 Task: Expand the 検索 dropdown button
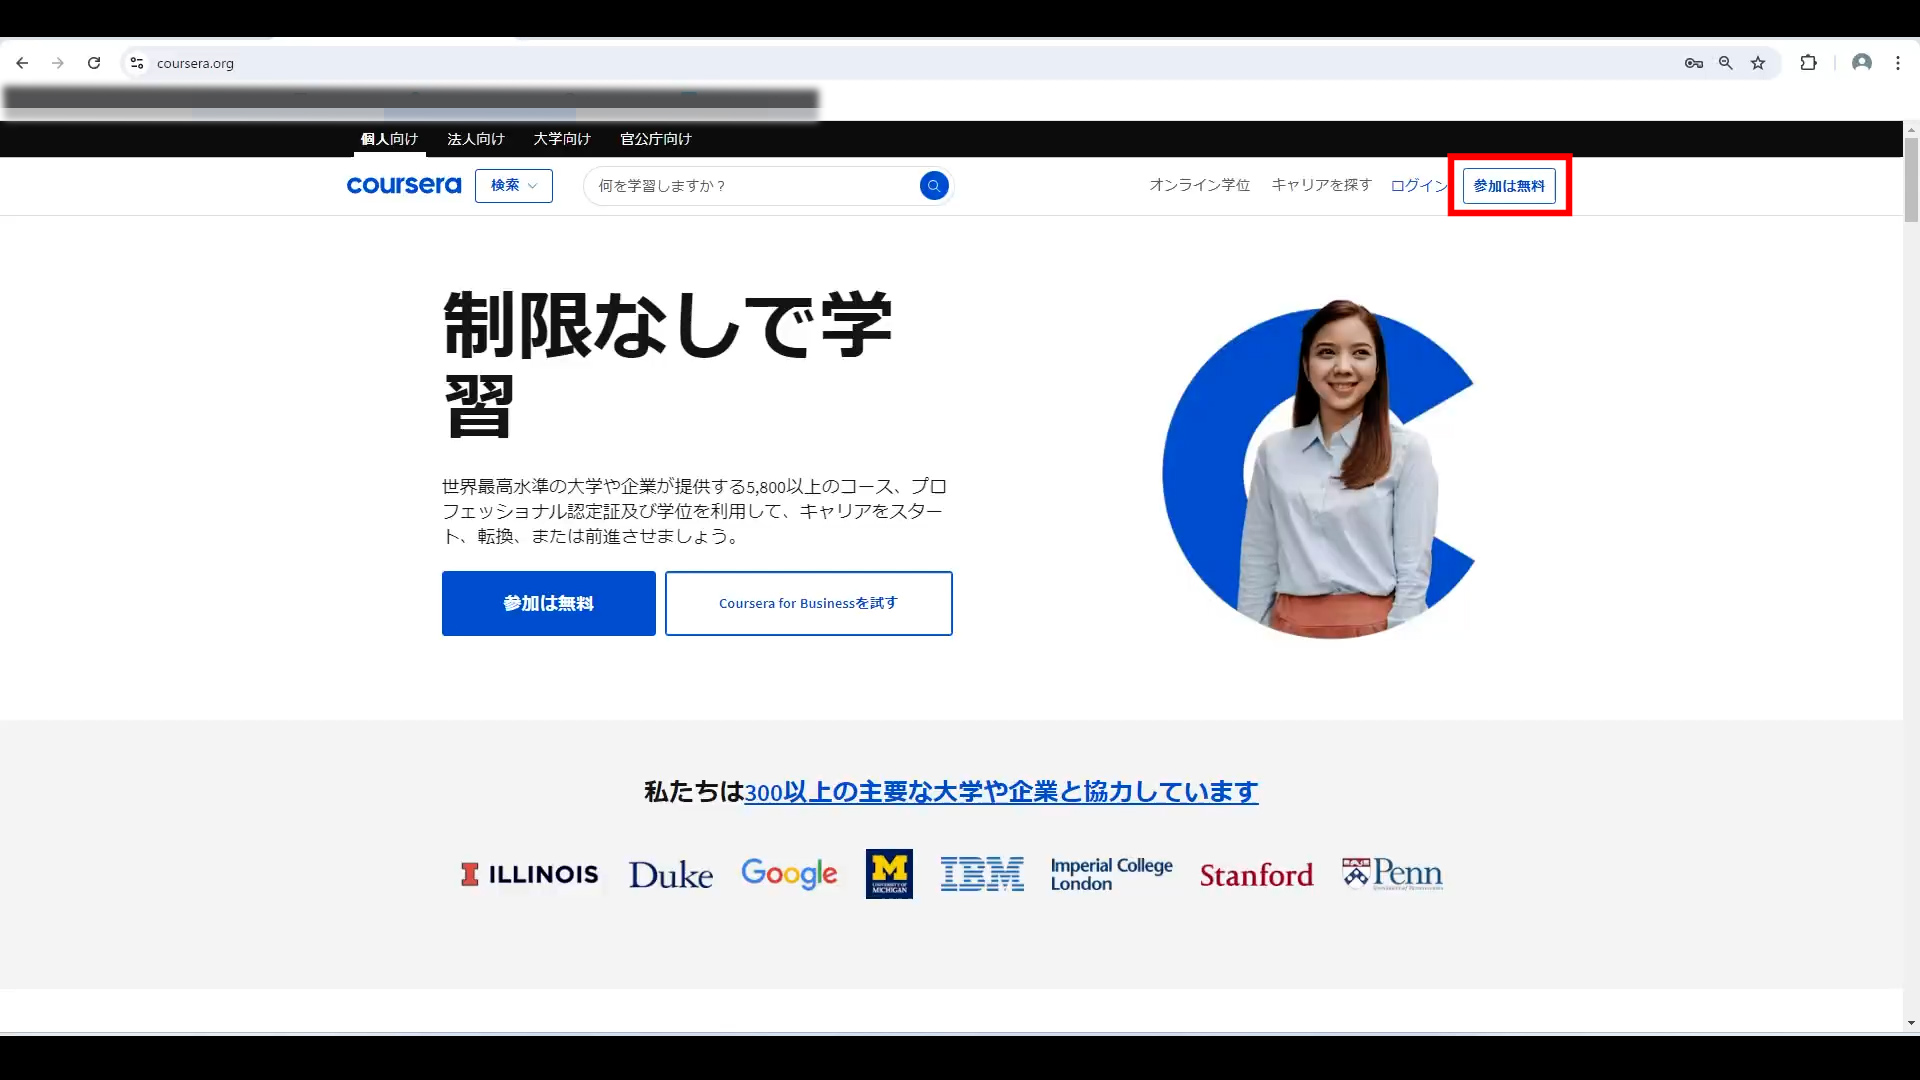click(513, 186)
